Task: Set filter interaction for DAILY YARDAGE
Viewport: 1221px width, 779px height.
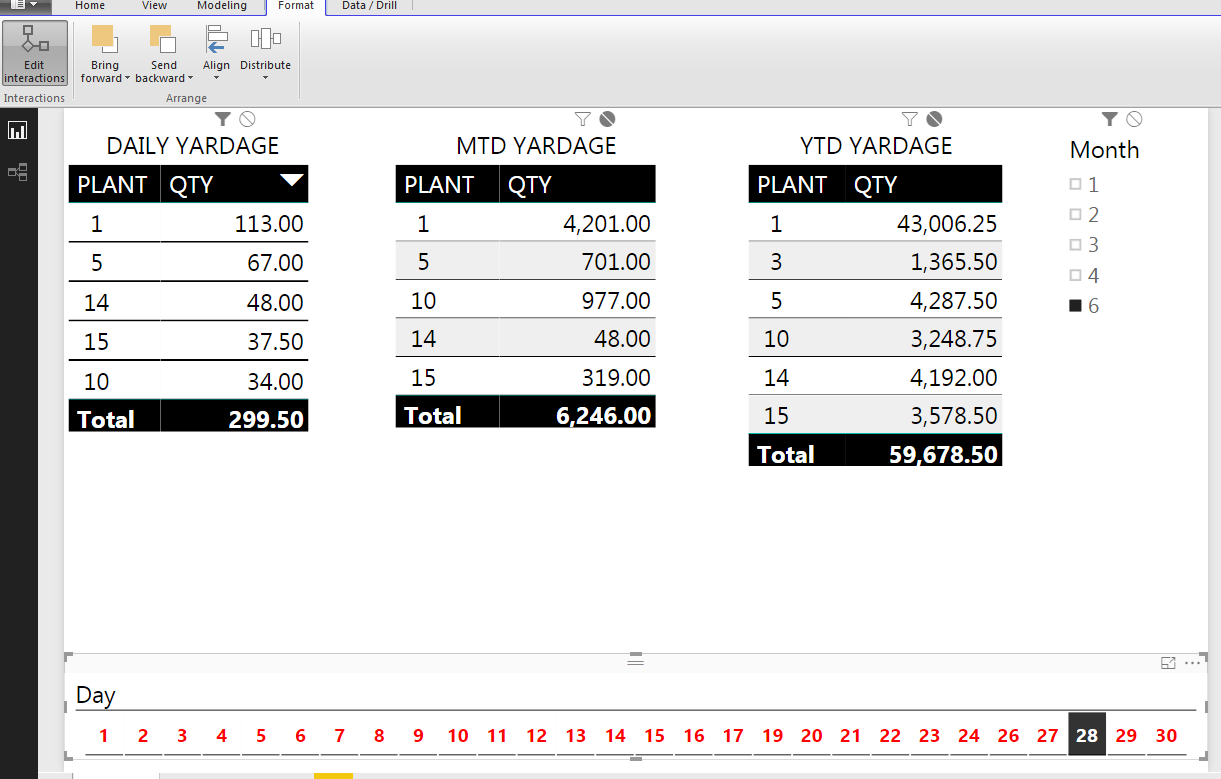Action: 223,119
